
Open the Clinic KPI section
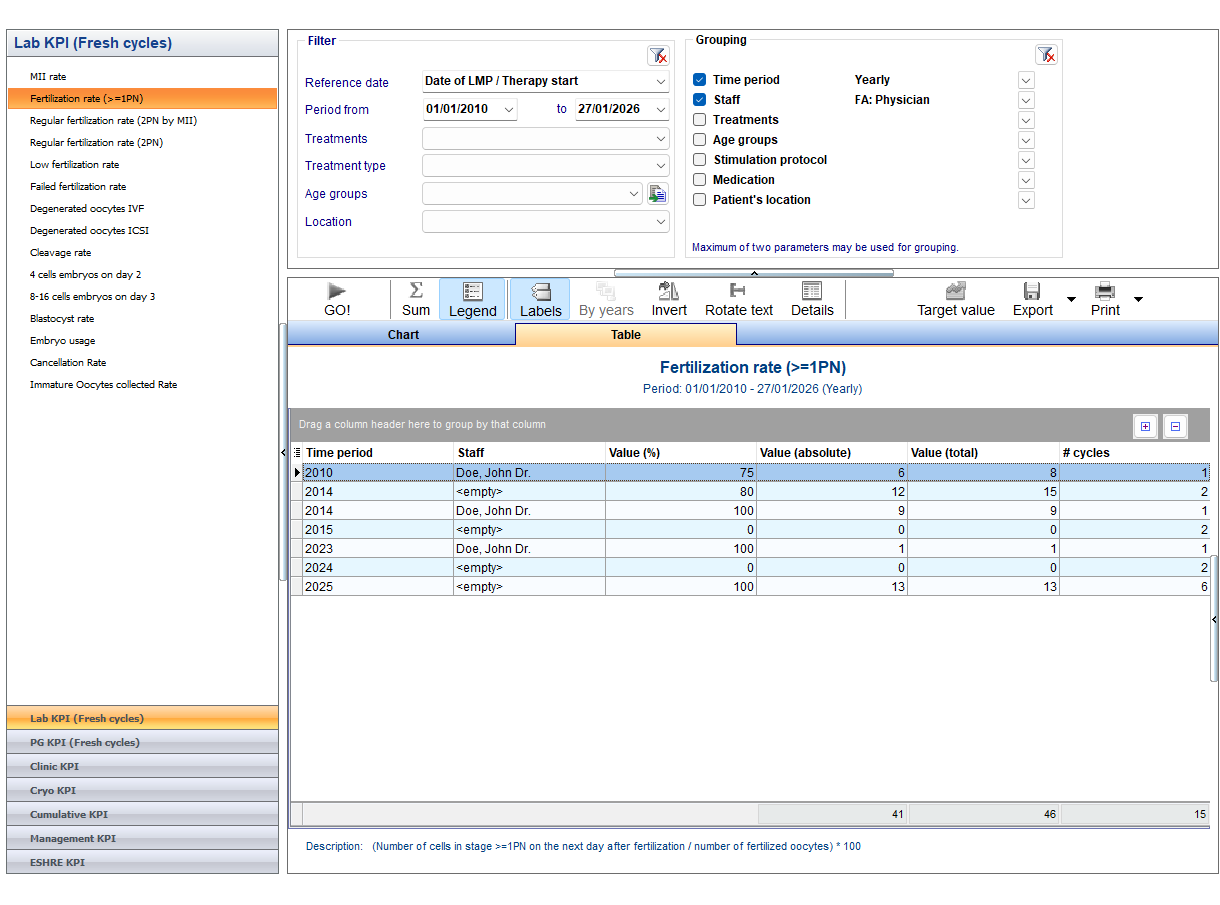[142, 767]
